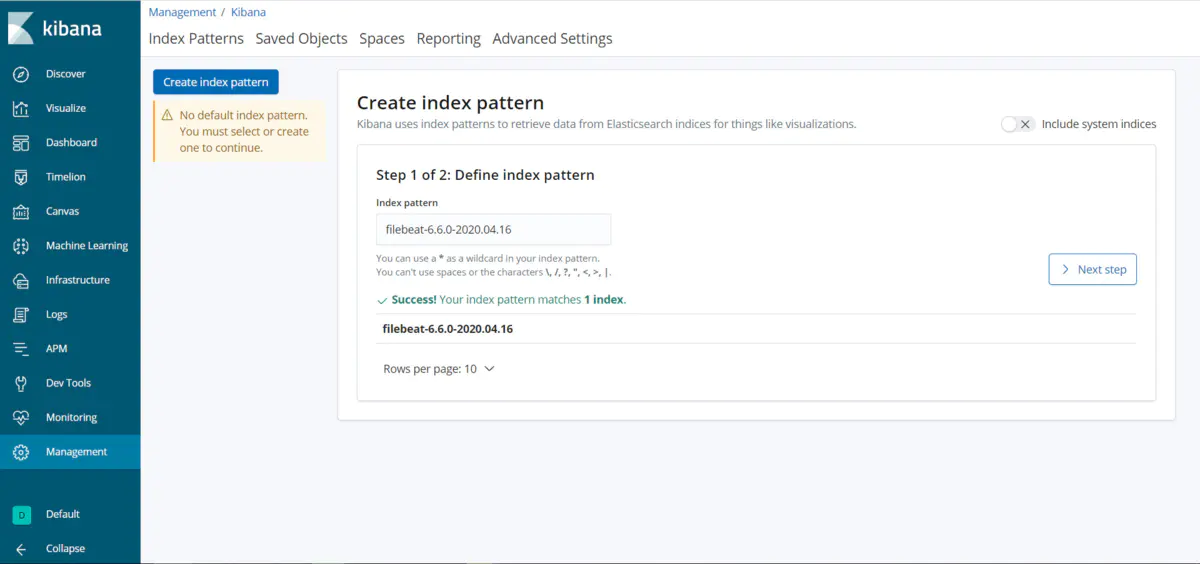Expand the Rows per page dropdown
This screenshot has width=1200, height=564.
point(439,369)
